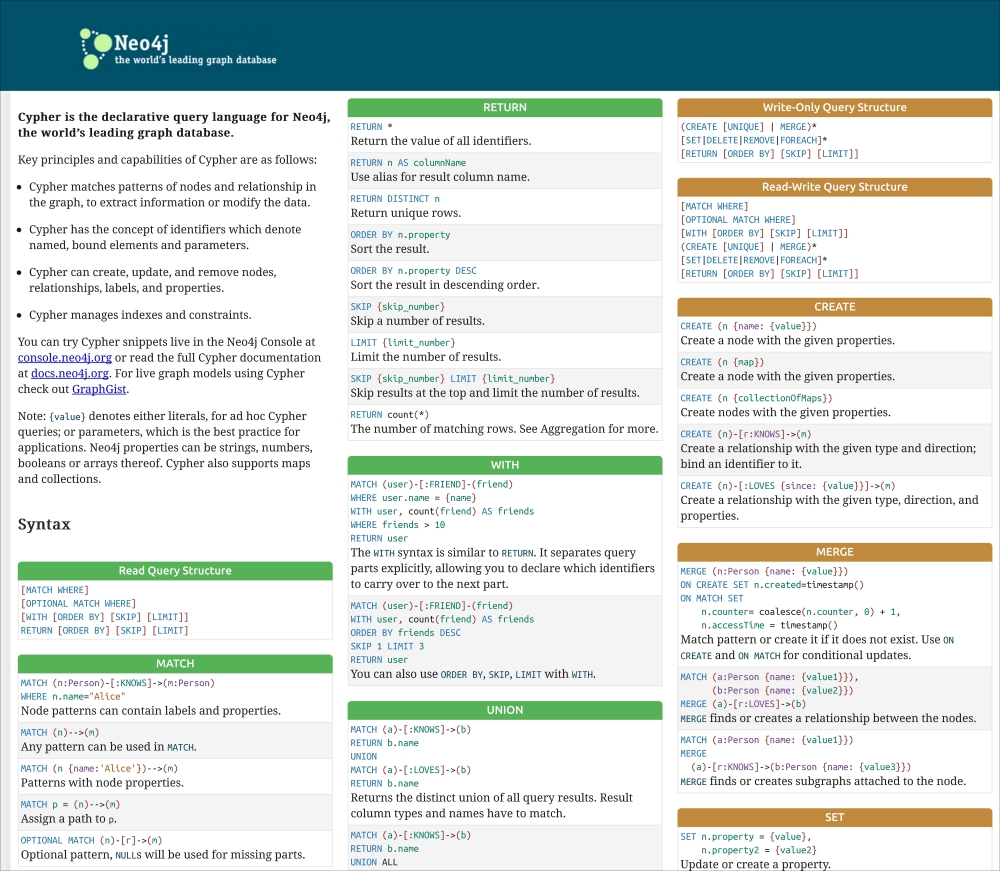Click the Write-Only Query Structure header
Viewport: 1000px width, 871px height.
[x=834, y=107]
